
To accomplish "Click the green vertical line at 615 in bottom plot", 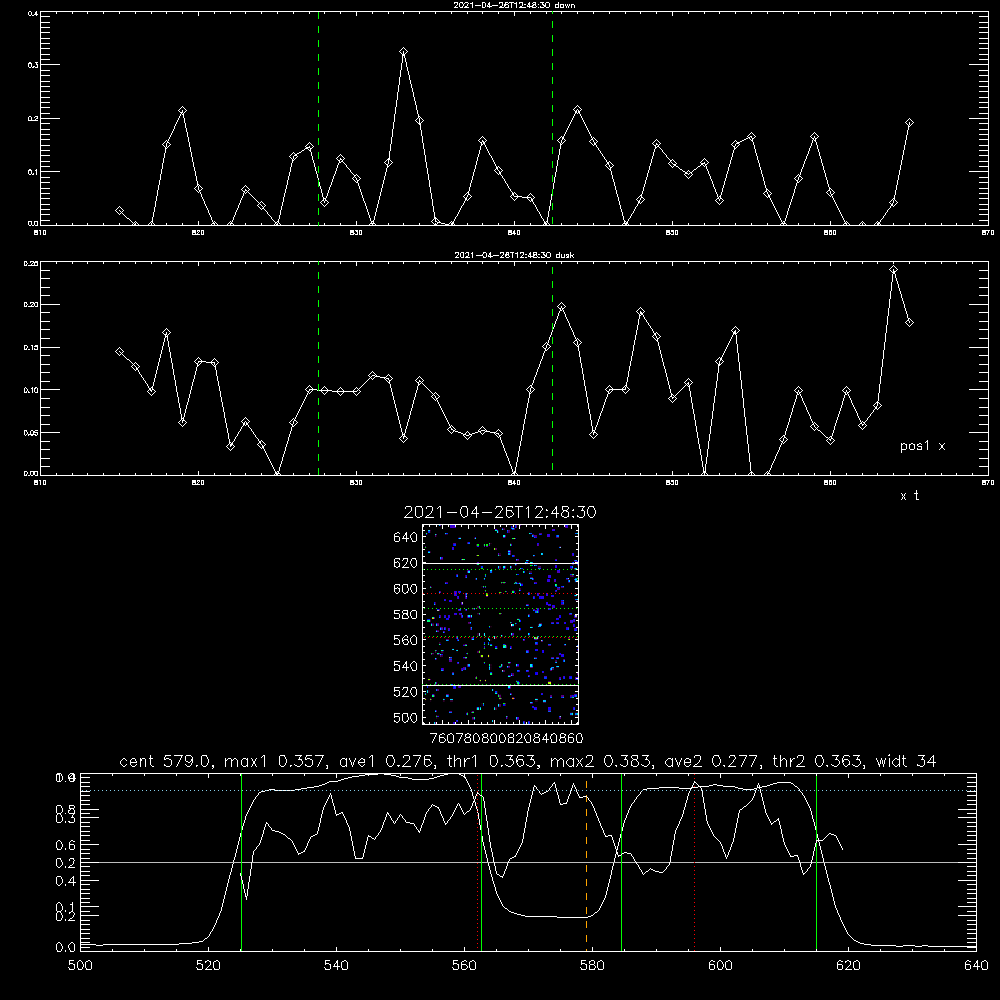I will tap(816, 862).
